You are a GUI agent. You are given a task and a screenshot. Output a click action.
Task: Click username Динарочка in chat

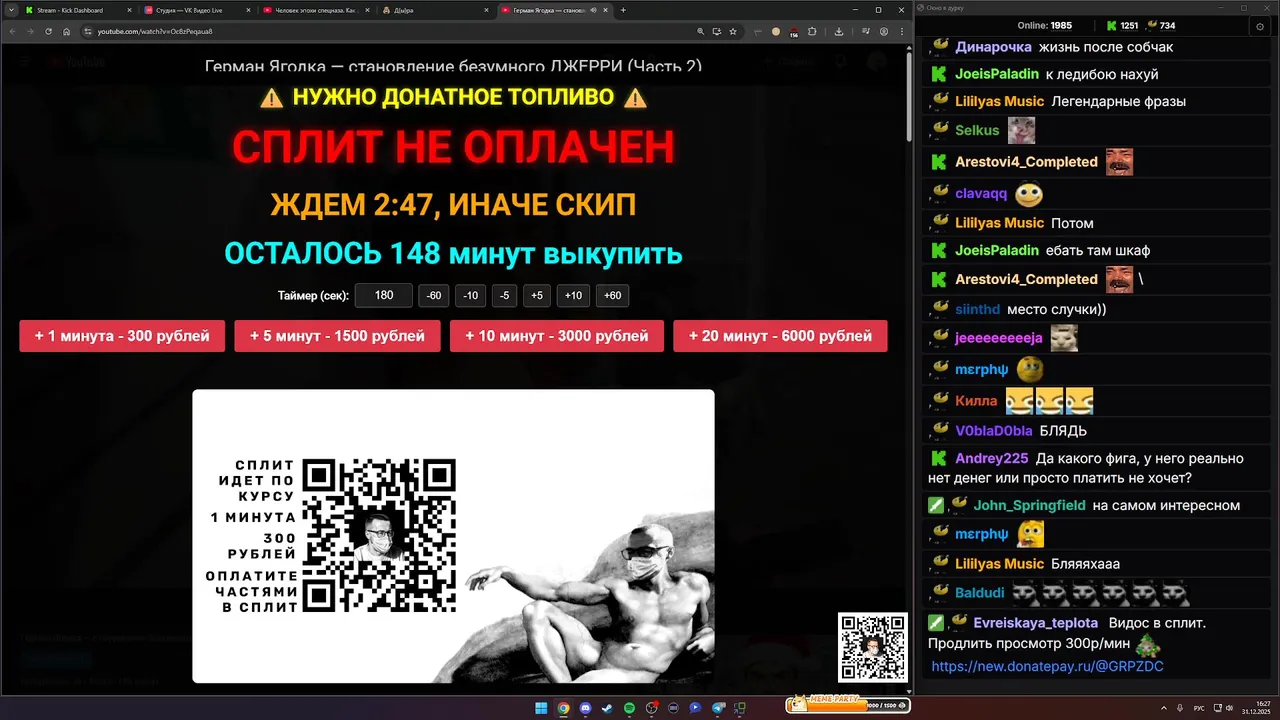tap(993, 47)
